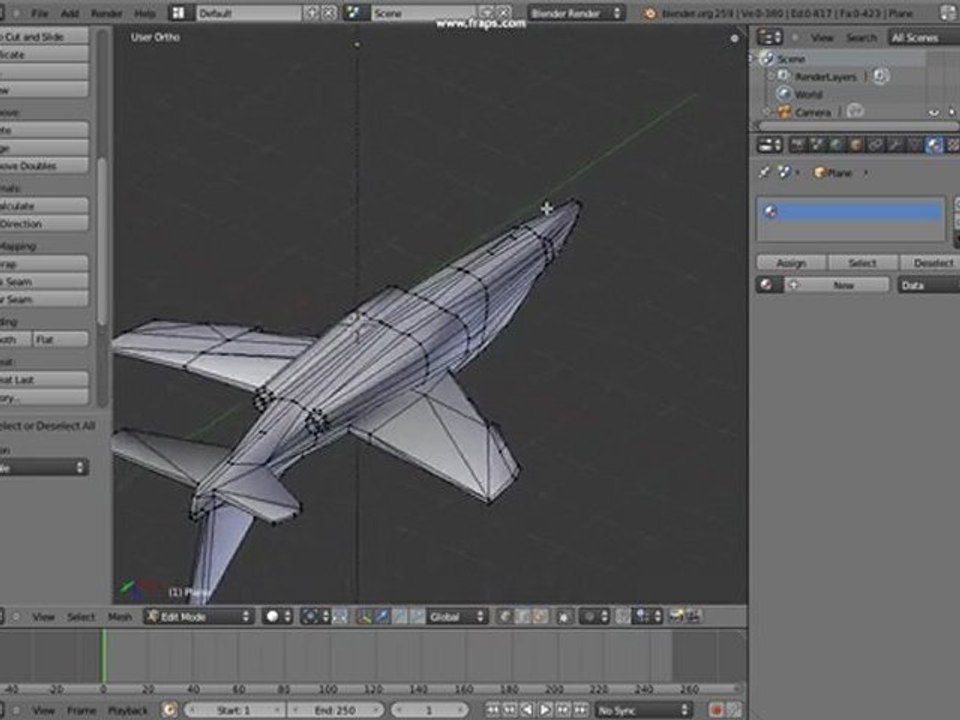Click the Plane object icon in breadcrumb
The width and height of the screenshot is (960, 720).
click(x=819, y=173)
